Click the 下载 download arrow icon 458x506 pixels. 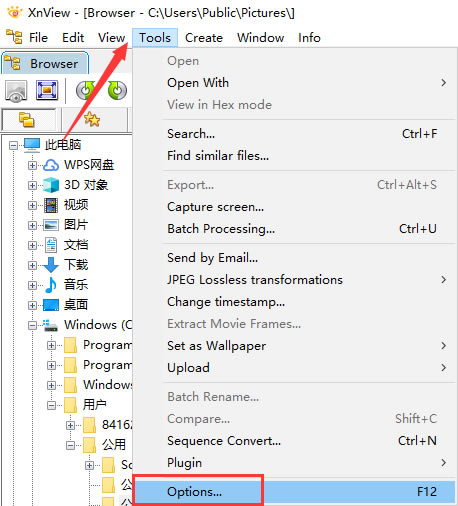coord(51,265)
